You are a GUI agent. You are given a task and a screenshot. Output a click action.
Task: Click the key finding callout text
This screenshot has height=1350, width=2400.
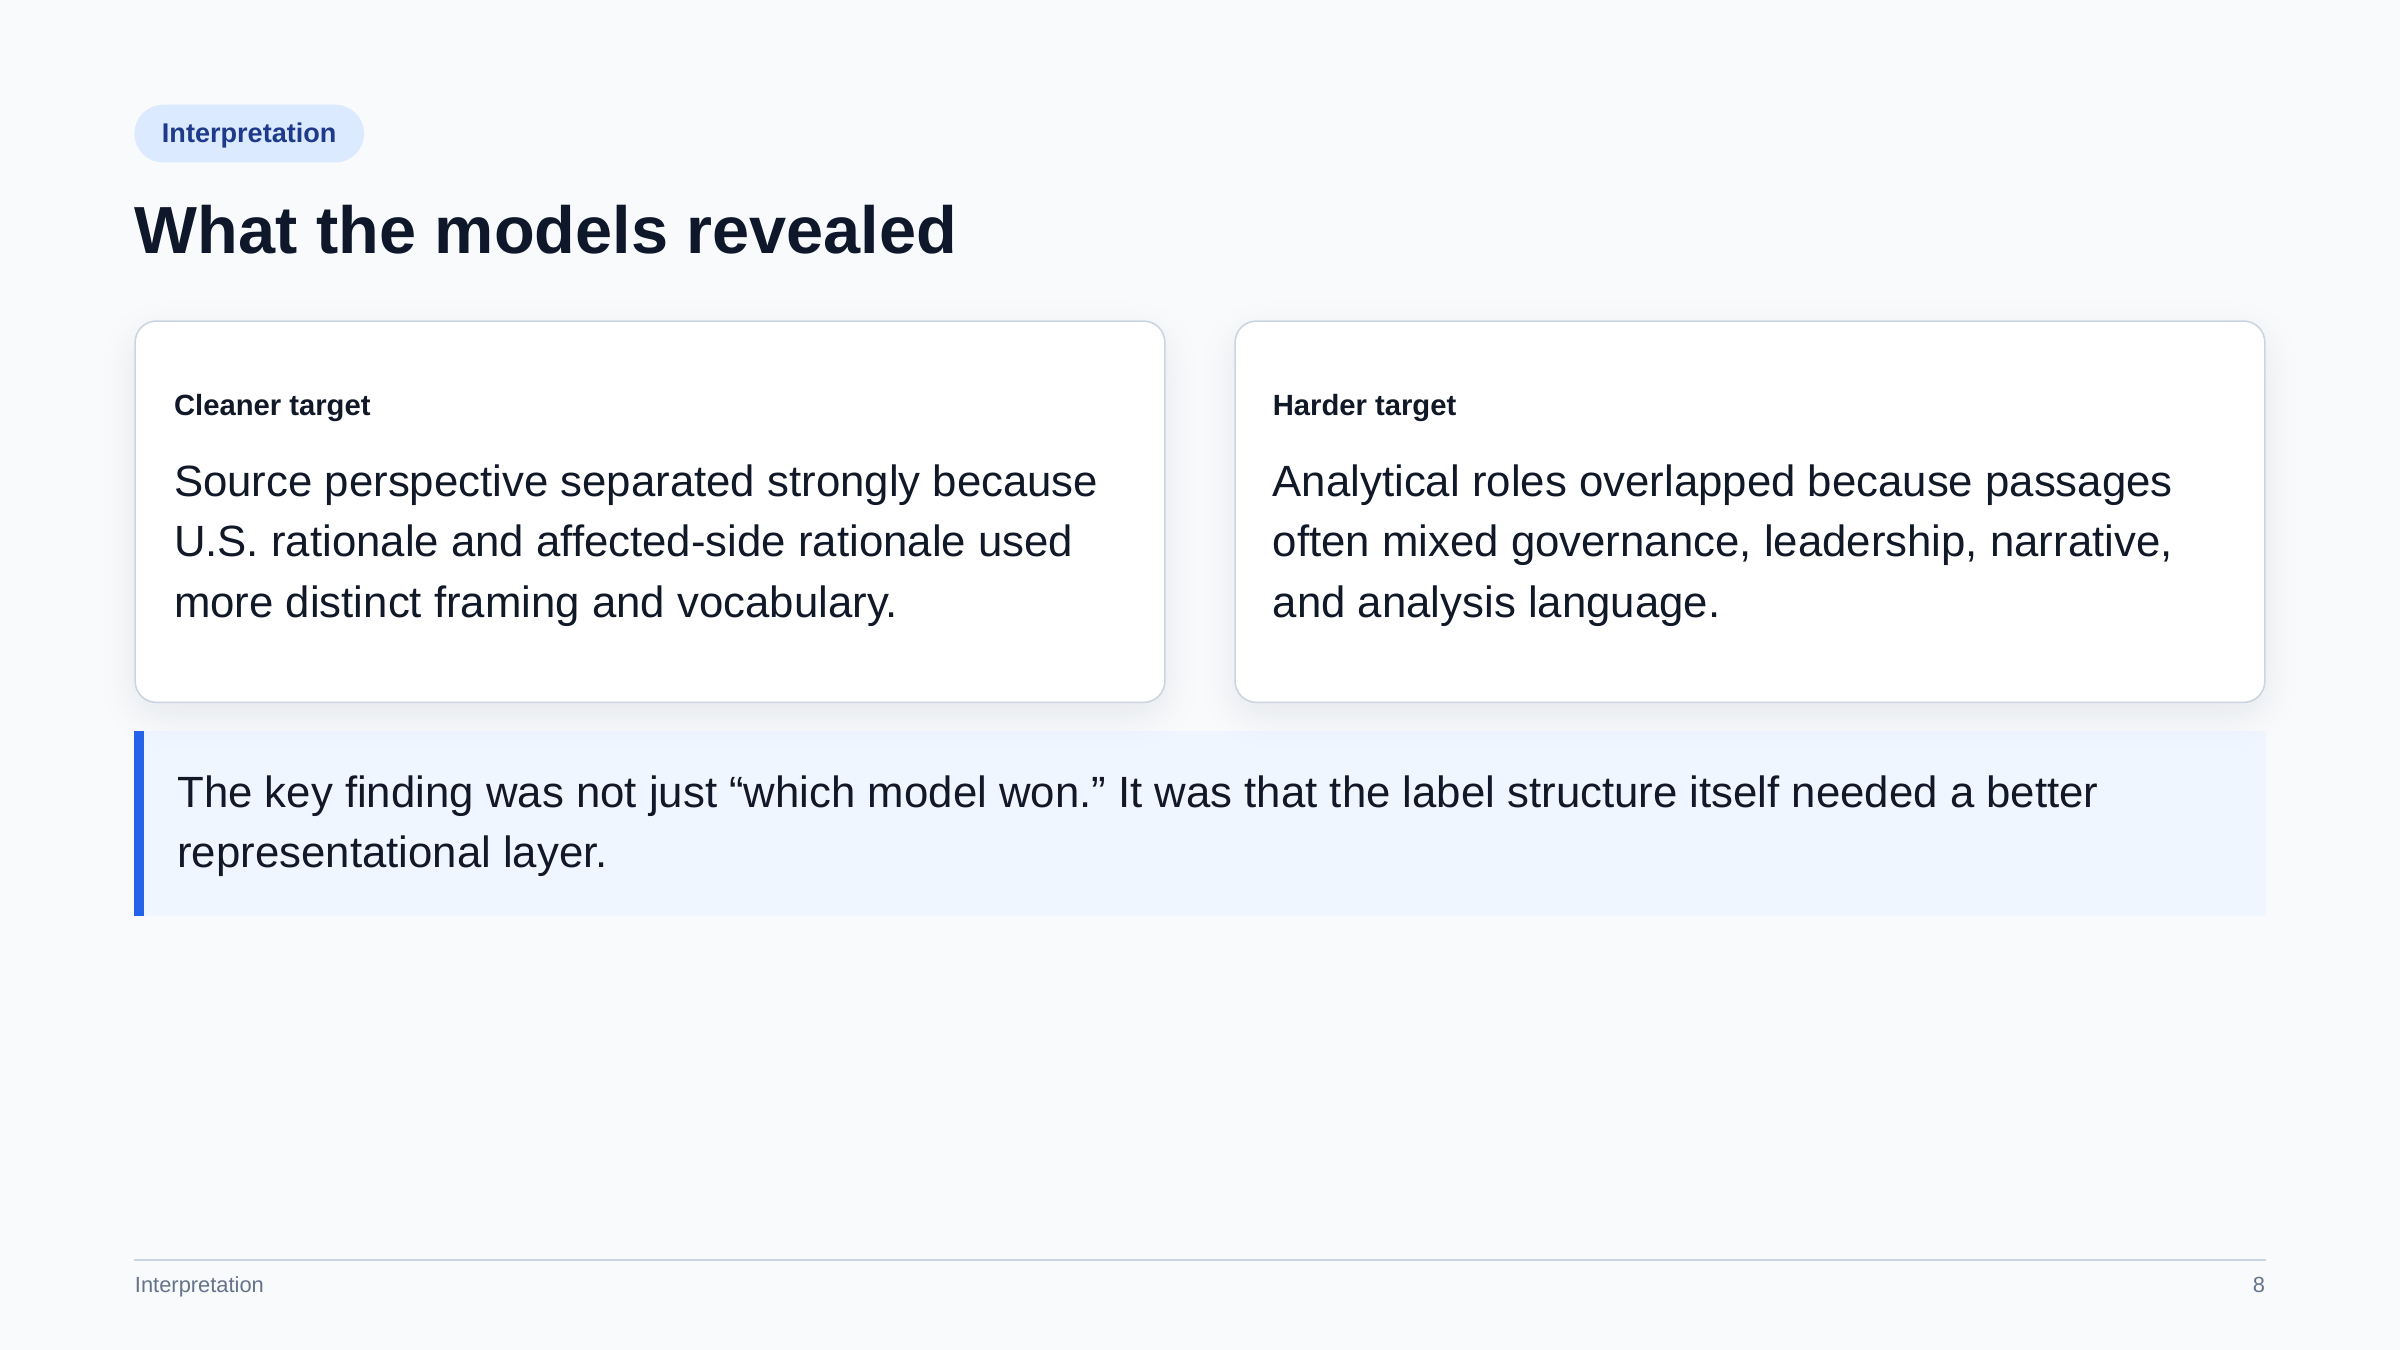pos(1137,822)
